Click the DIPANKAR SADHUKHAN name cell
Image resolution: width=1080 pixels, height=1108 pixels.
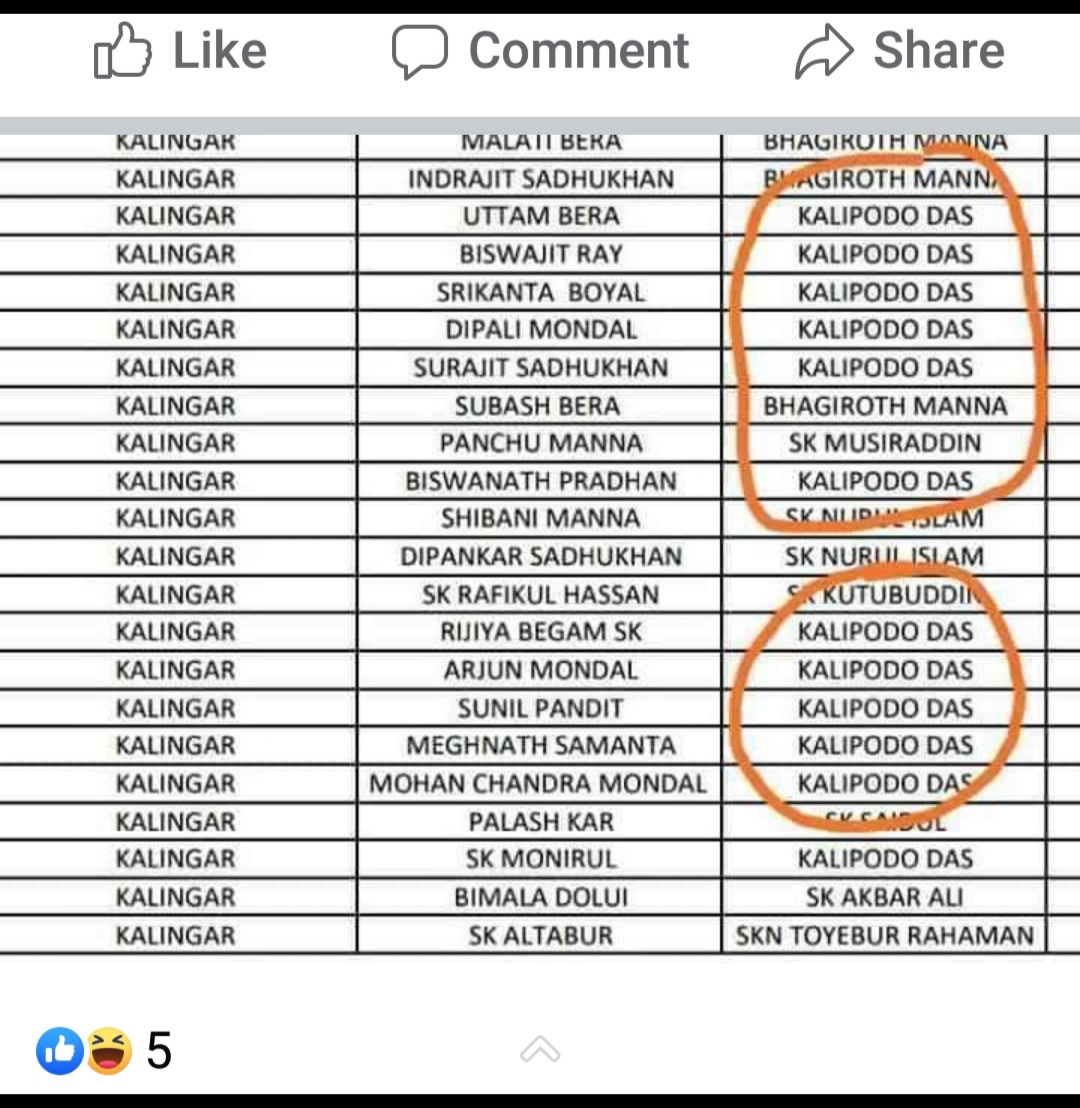click(x=541, y=556)
